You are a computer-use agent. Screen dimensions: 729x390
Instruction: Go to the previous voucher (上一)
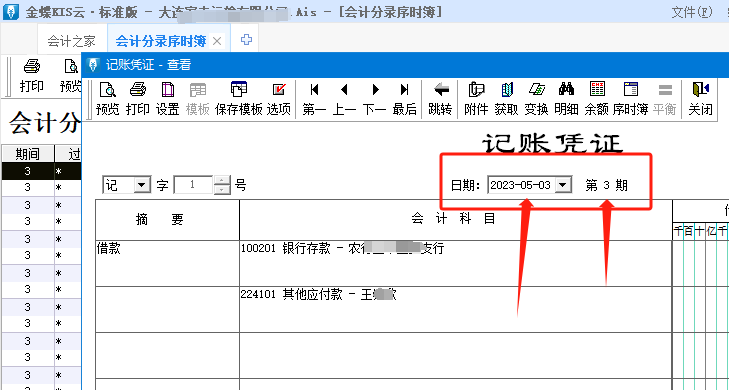344,99
